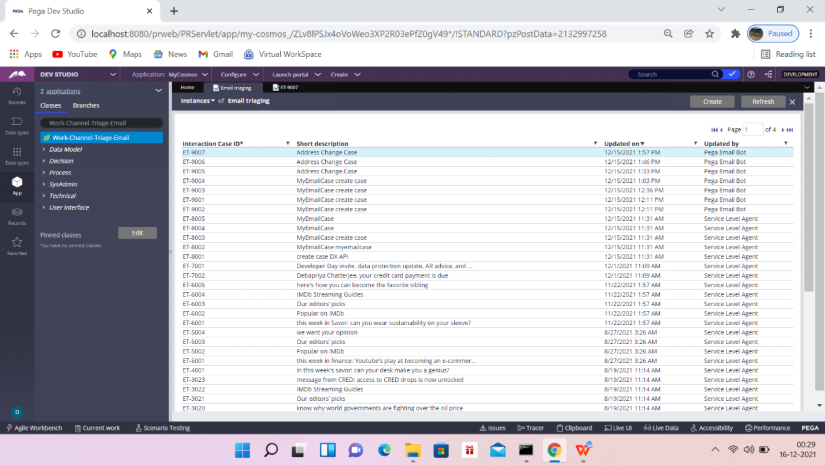The height and width of the screenshot is (465, 825).
Task: Switch to the ET-9007 tab
Action: [x=286, y=87]
